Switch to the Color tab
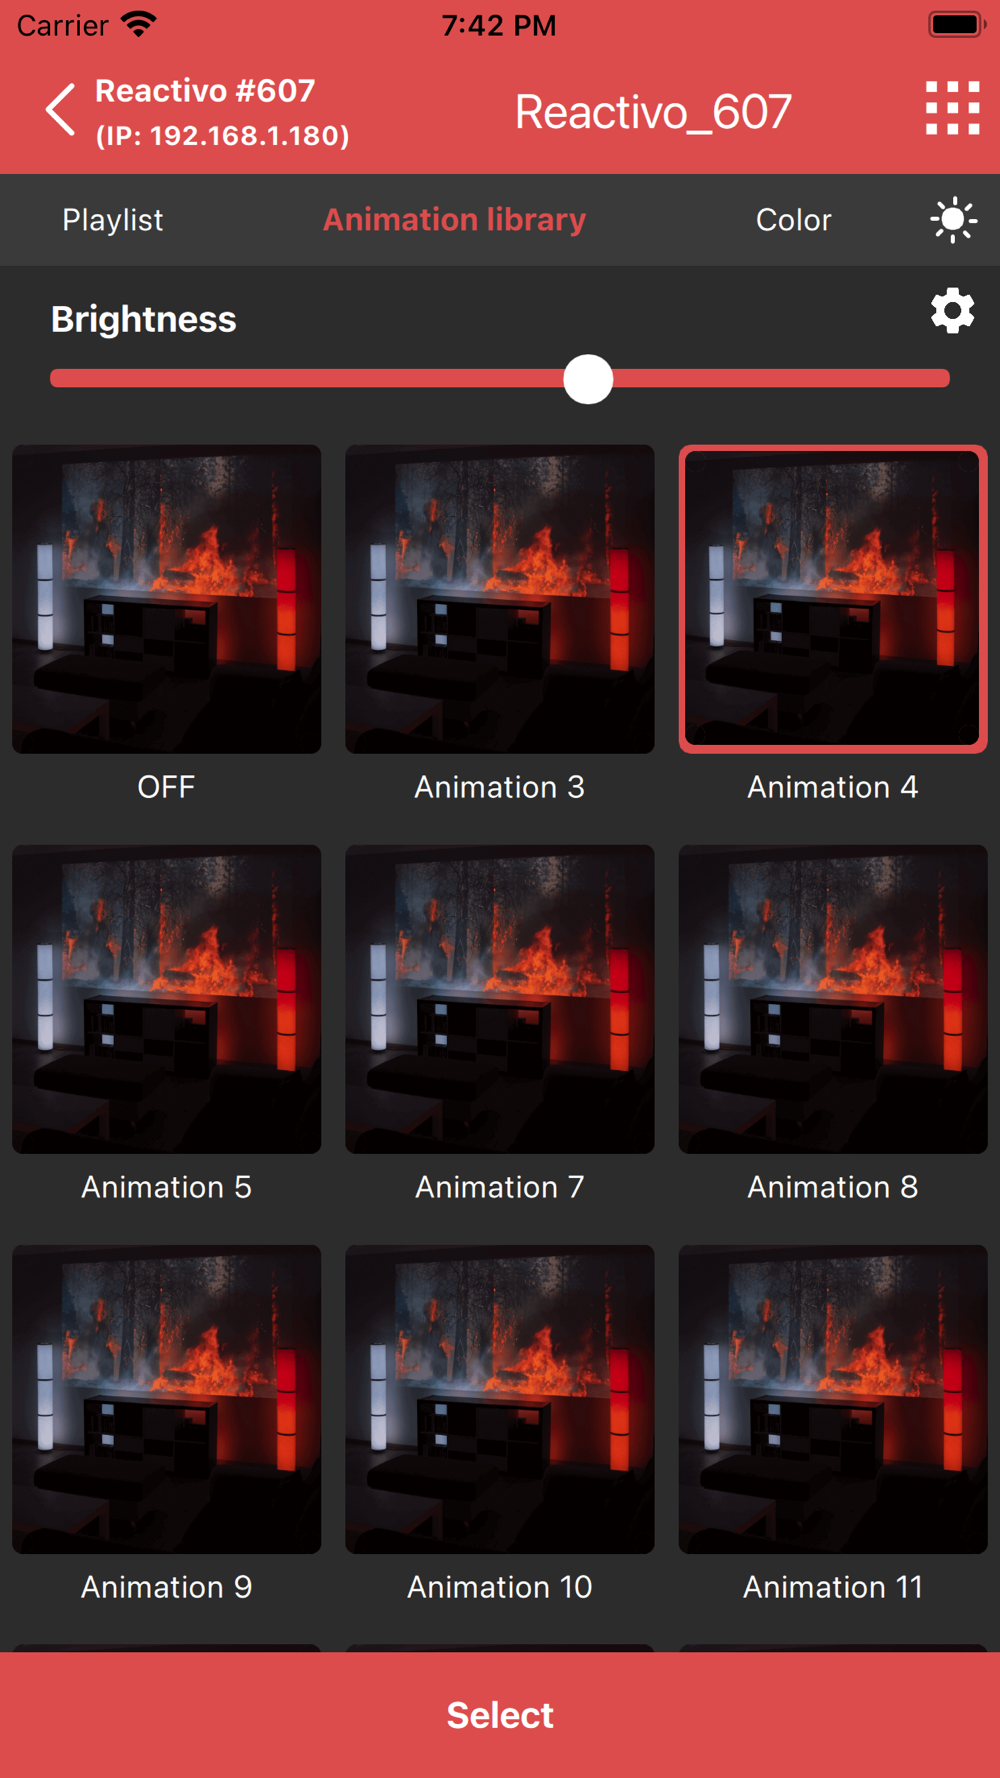This screenshot has height=1778, width=1000. tap(793, 220)
